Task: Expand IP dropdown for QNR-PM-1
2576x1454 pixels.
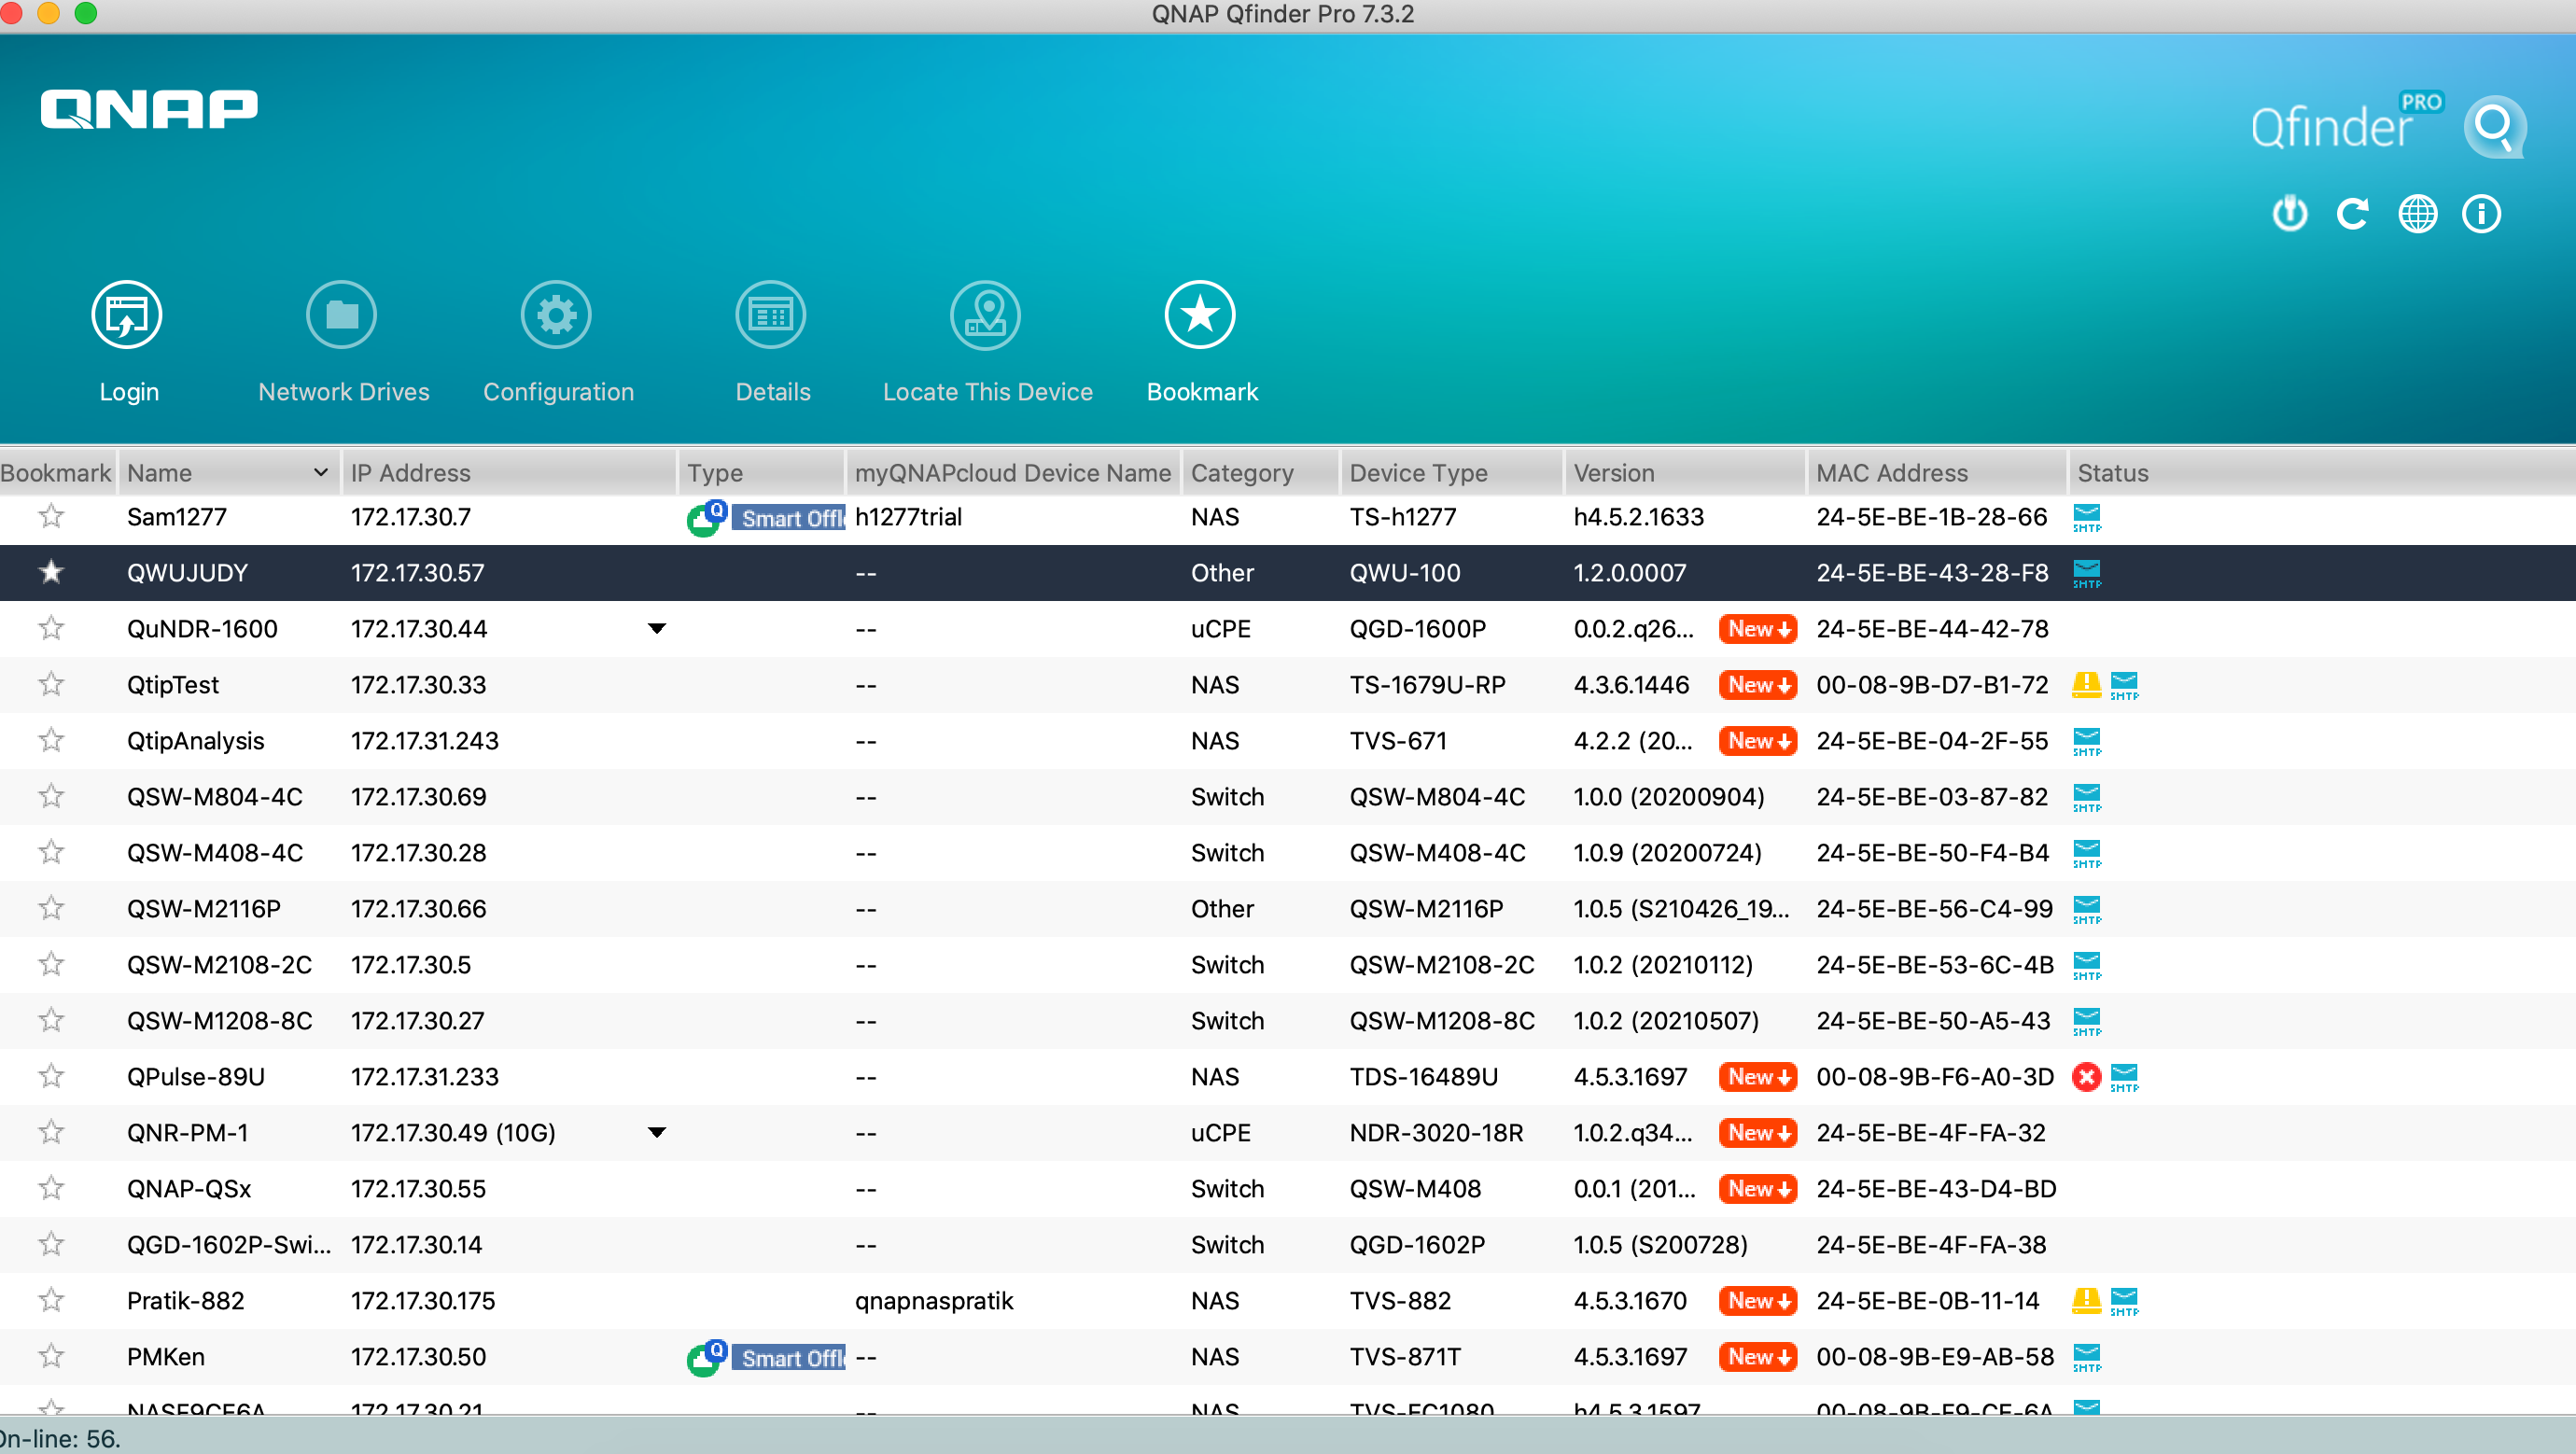Action: tap(657, 1133)
